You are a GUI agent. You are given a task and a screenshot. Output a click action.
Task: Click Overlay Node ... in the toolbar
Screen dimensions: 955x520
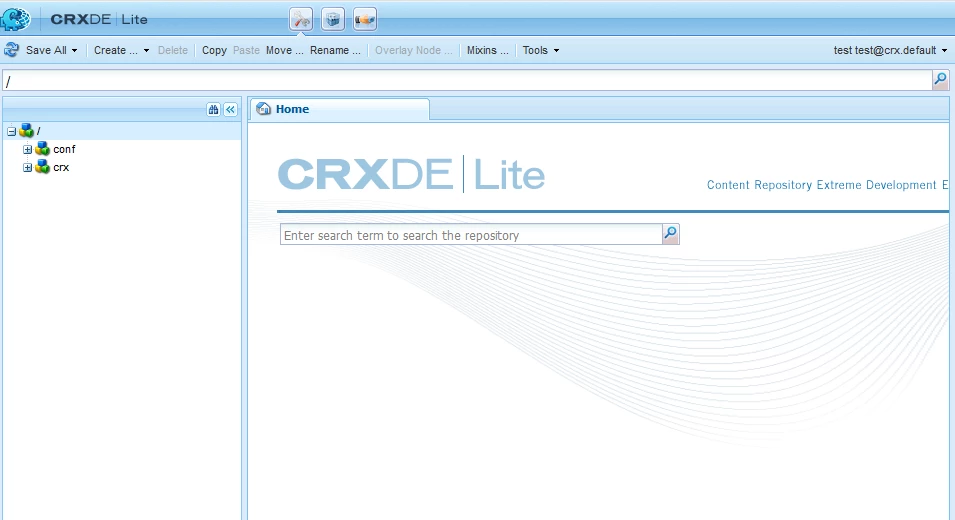[x=414, y=51]
